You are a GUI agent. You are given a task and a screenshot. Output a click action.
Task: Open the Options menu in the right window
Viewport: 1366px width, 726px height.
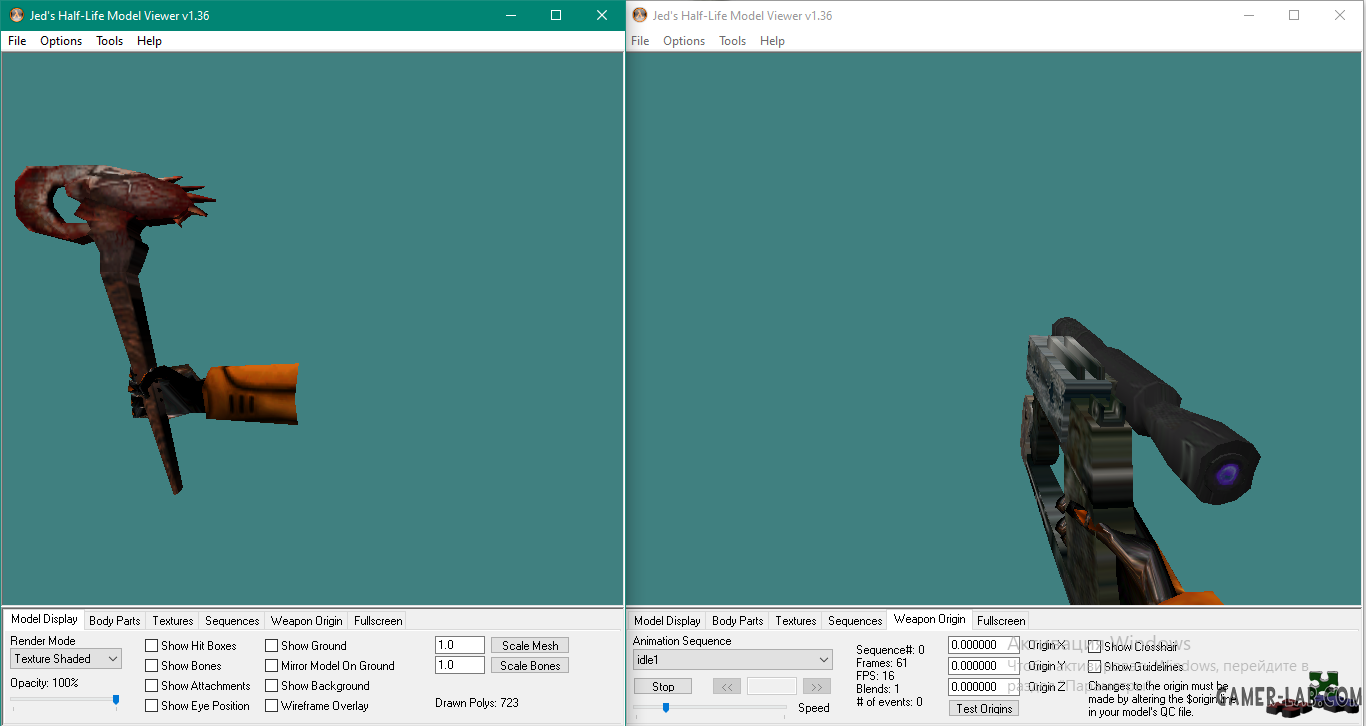tap(684, 41)
